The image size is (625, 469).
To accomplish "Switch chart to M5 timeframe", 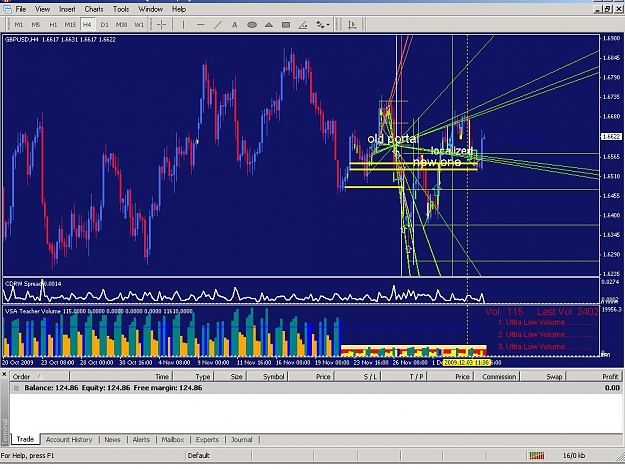I will [36, 25].
